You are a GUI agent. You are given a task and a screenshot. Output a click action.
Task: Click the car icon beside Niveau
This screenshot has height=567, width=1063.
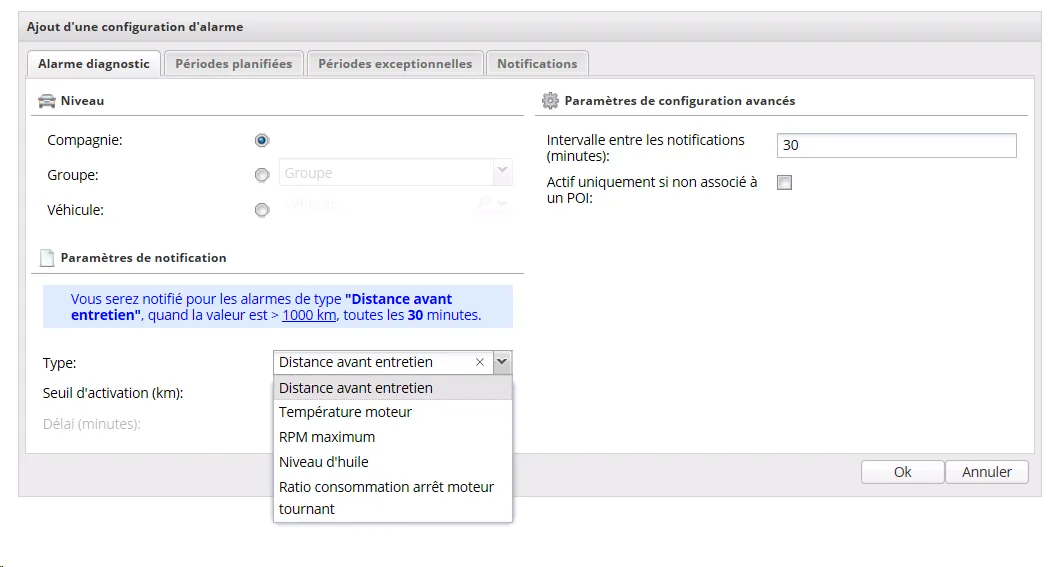[x=47, y=101]
